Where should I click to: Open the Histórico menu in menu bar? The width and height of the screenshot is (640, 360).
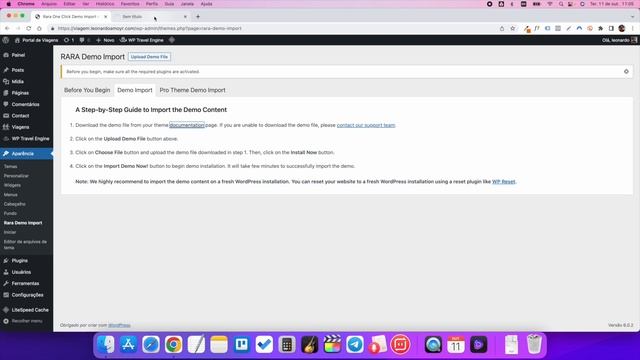pos(105,4)
